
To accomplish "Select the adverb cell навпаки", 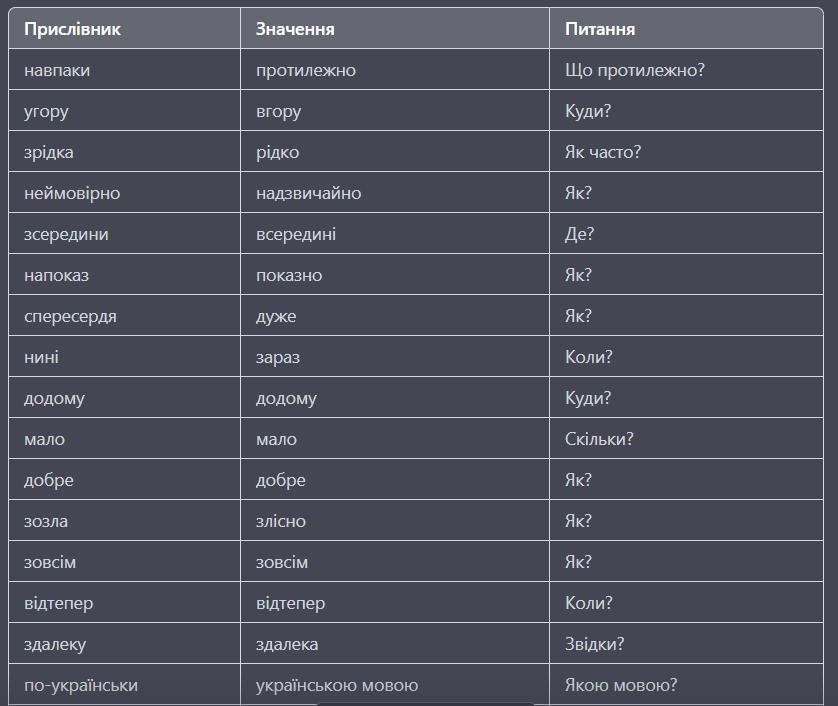I will (57, 70).
